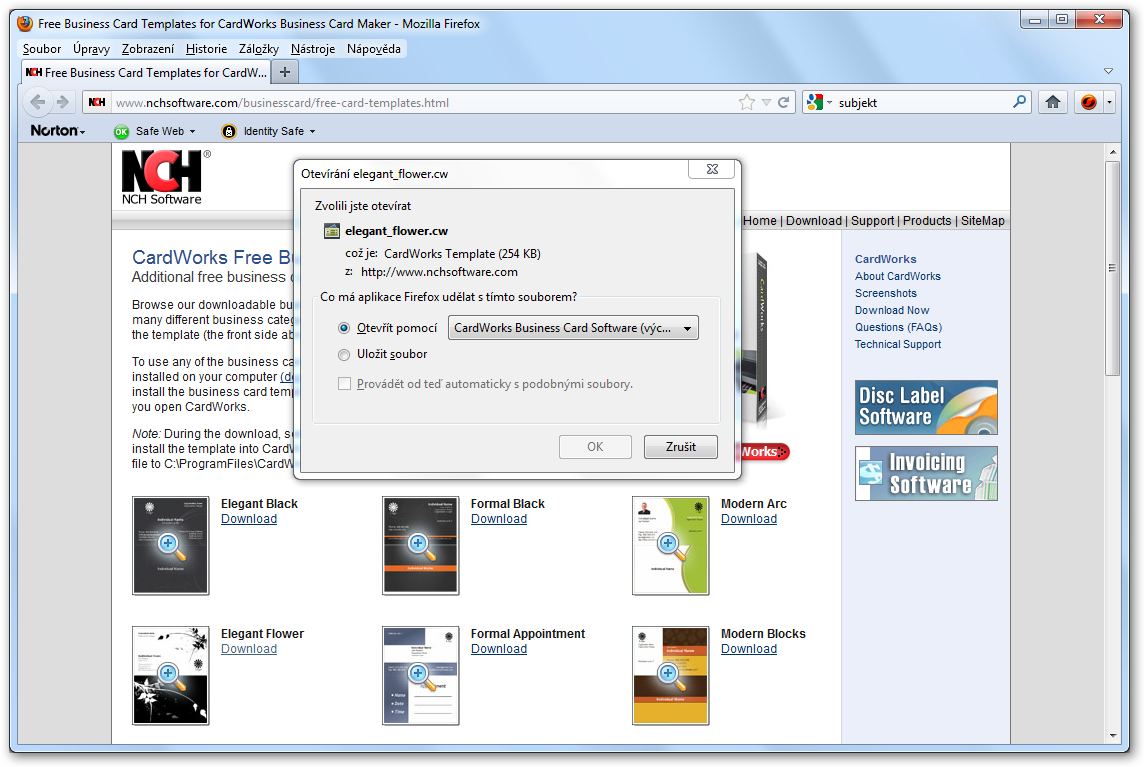
Task: Click the Elegant Flower Download link
Action: (x=249, y=649)
